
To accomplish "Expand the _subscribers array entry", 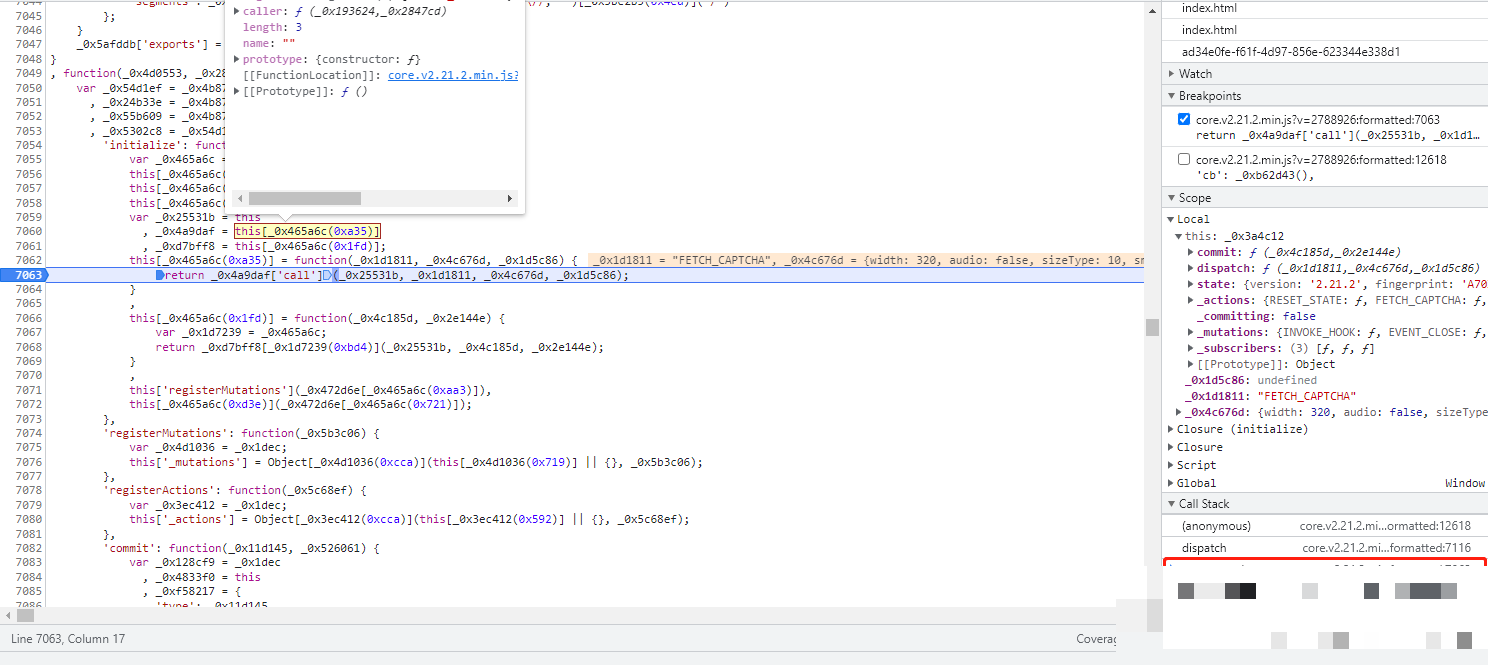I will click(1190, 348).
